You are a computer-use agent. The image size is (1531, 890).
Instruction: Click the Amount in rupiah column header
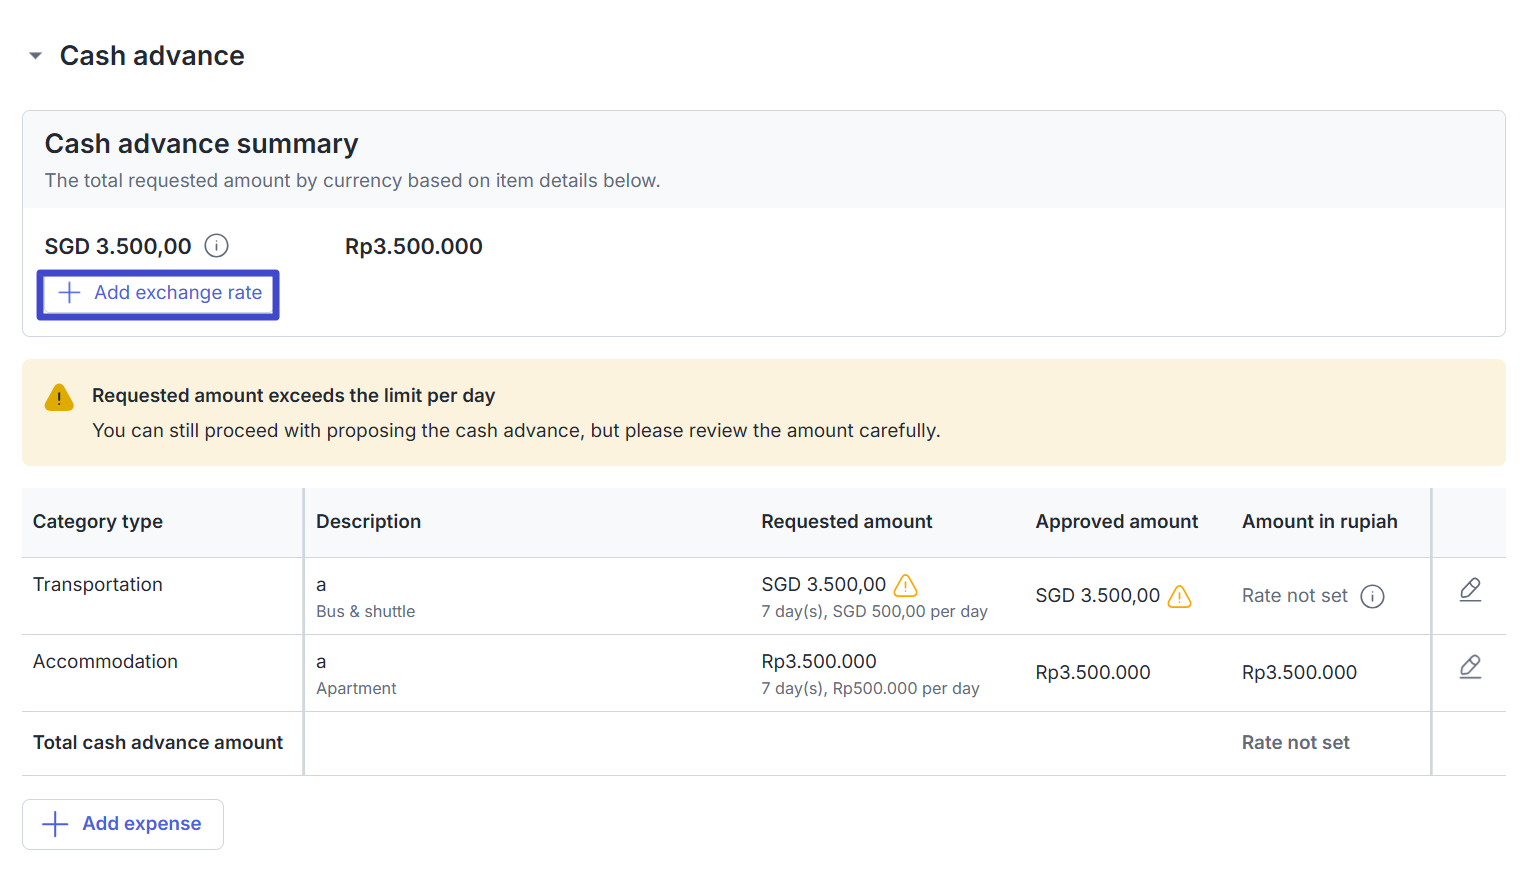coord(1319,522)
